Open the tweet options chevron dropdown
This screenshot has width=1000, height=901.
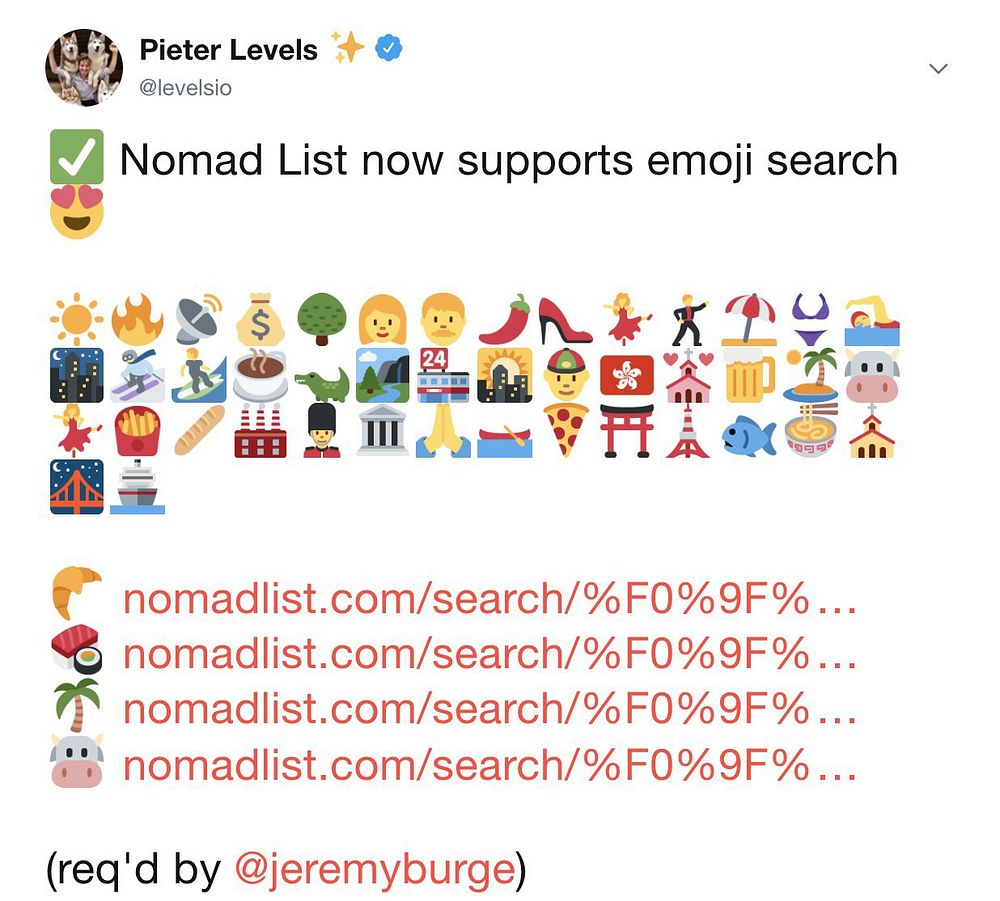(x=938, y=68)
